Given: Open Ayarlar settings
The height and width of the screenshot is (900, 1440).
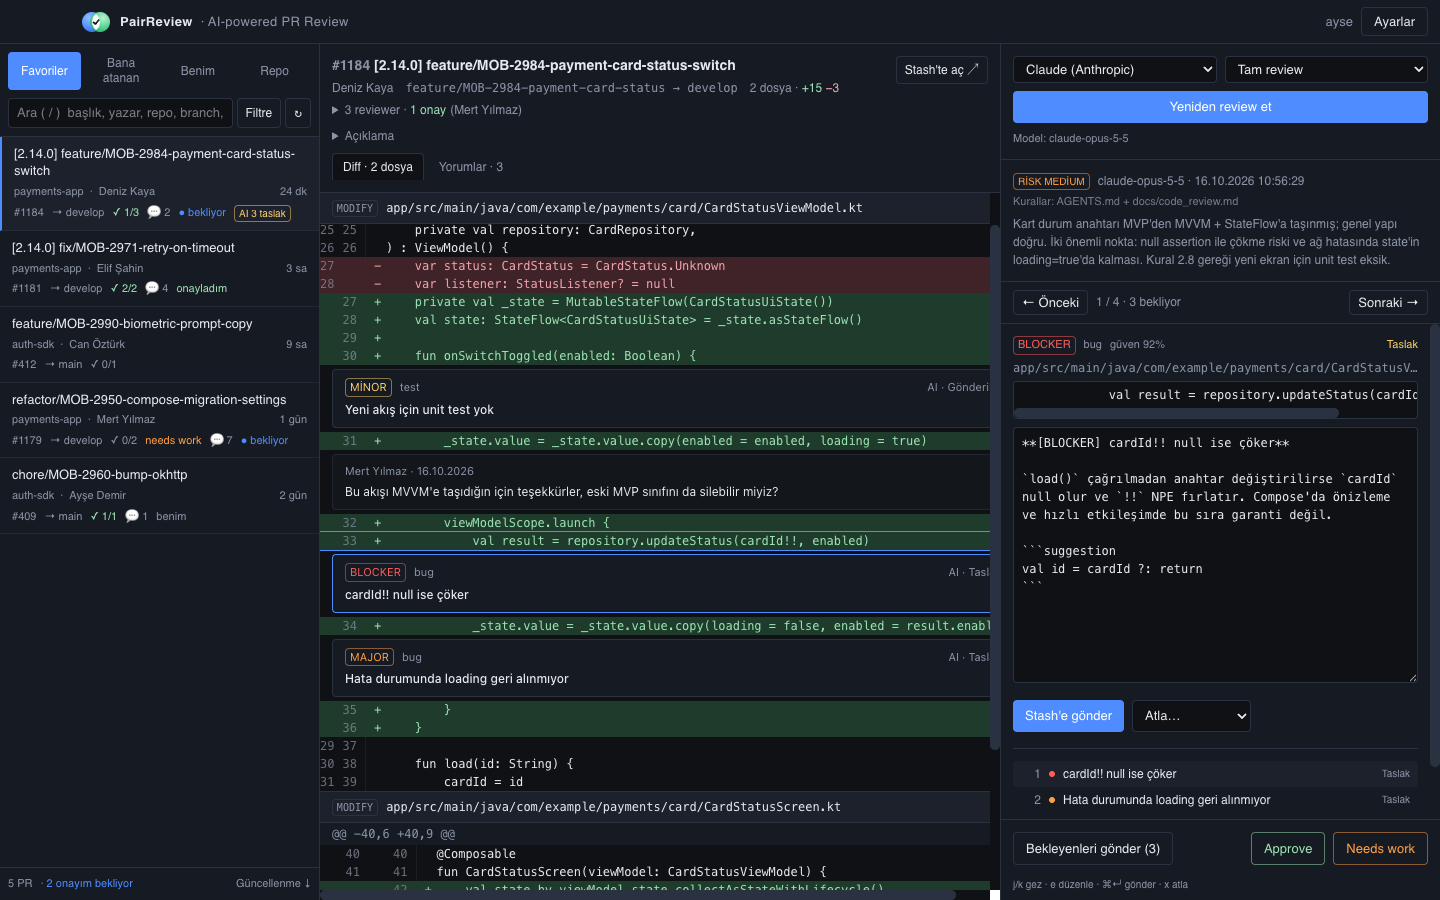Looking at the screenshot, I should pos(1394,22).
